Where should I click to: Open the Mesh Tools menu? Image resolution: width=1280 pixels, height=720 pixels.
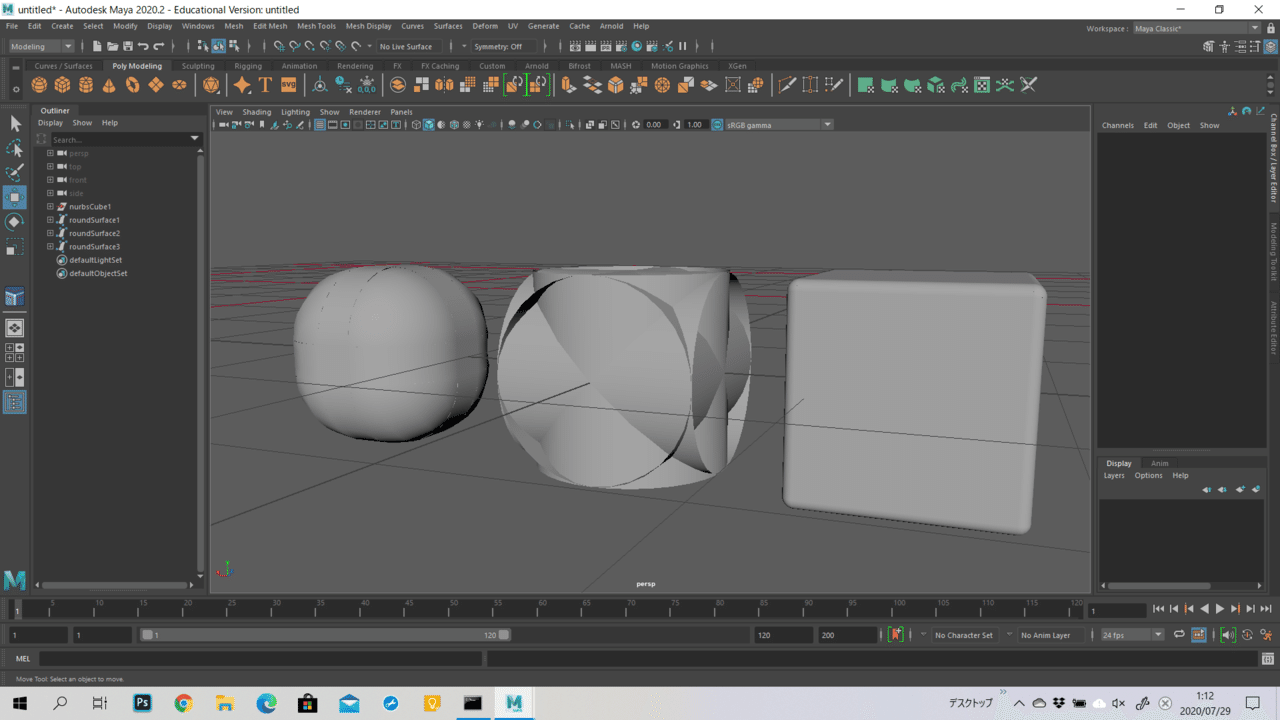point(316,26)
